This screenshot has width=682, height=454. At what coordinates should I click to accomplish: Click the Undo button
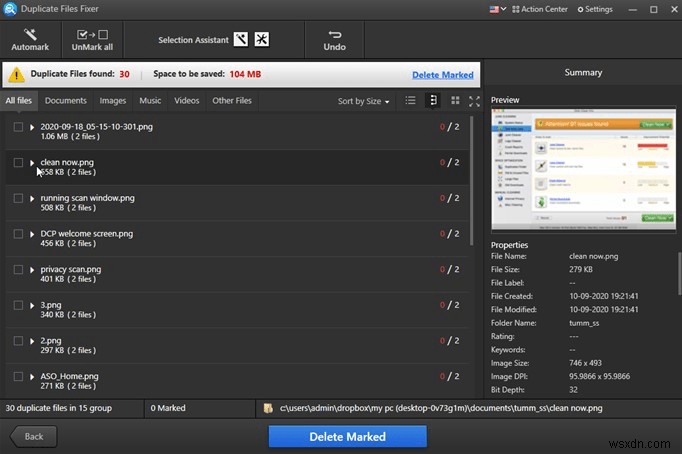click(x=334, y=40)
